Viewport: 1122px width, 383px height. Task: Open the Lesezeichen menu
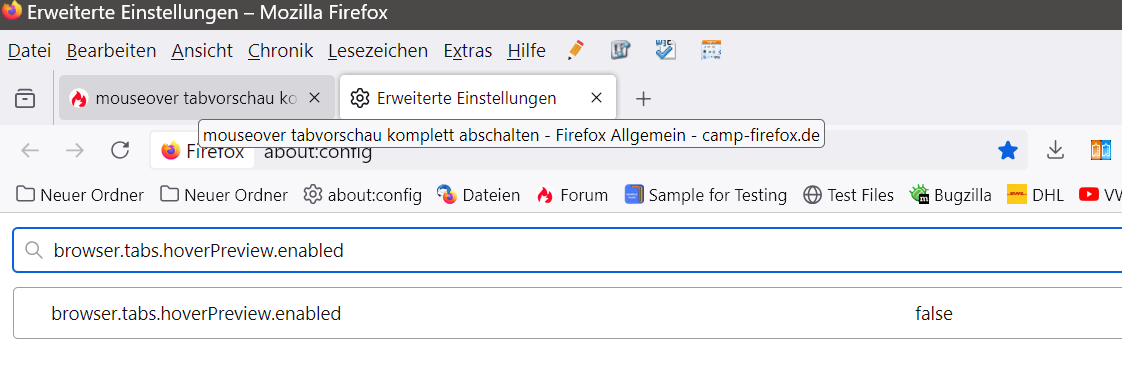click(x=378, y=51)
